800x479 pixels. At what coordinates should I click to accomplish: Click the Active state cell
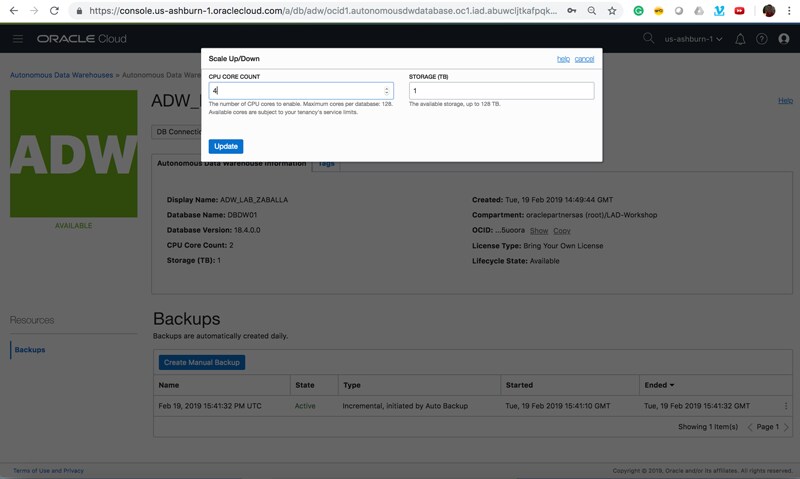pos(305,406)
